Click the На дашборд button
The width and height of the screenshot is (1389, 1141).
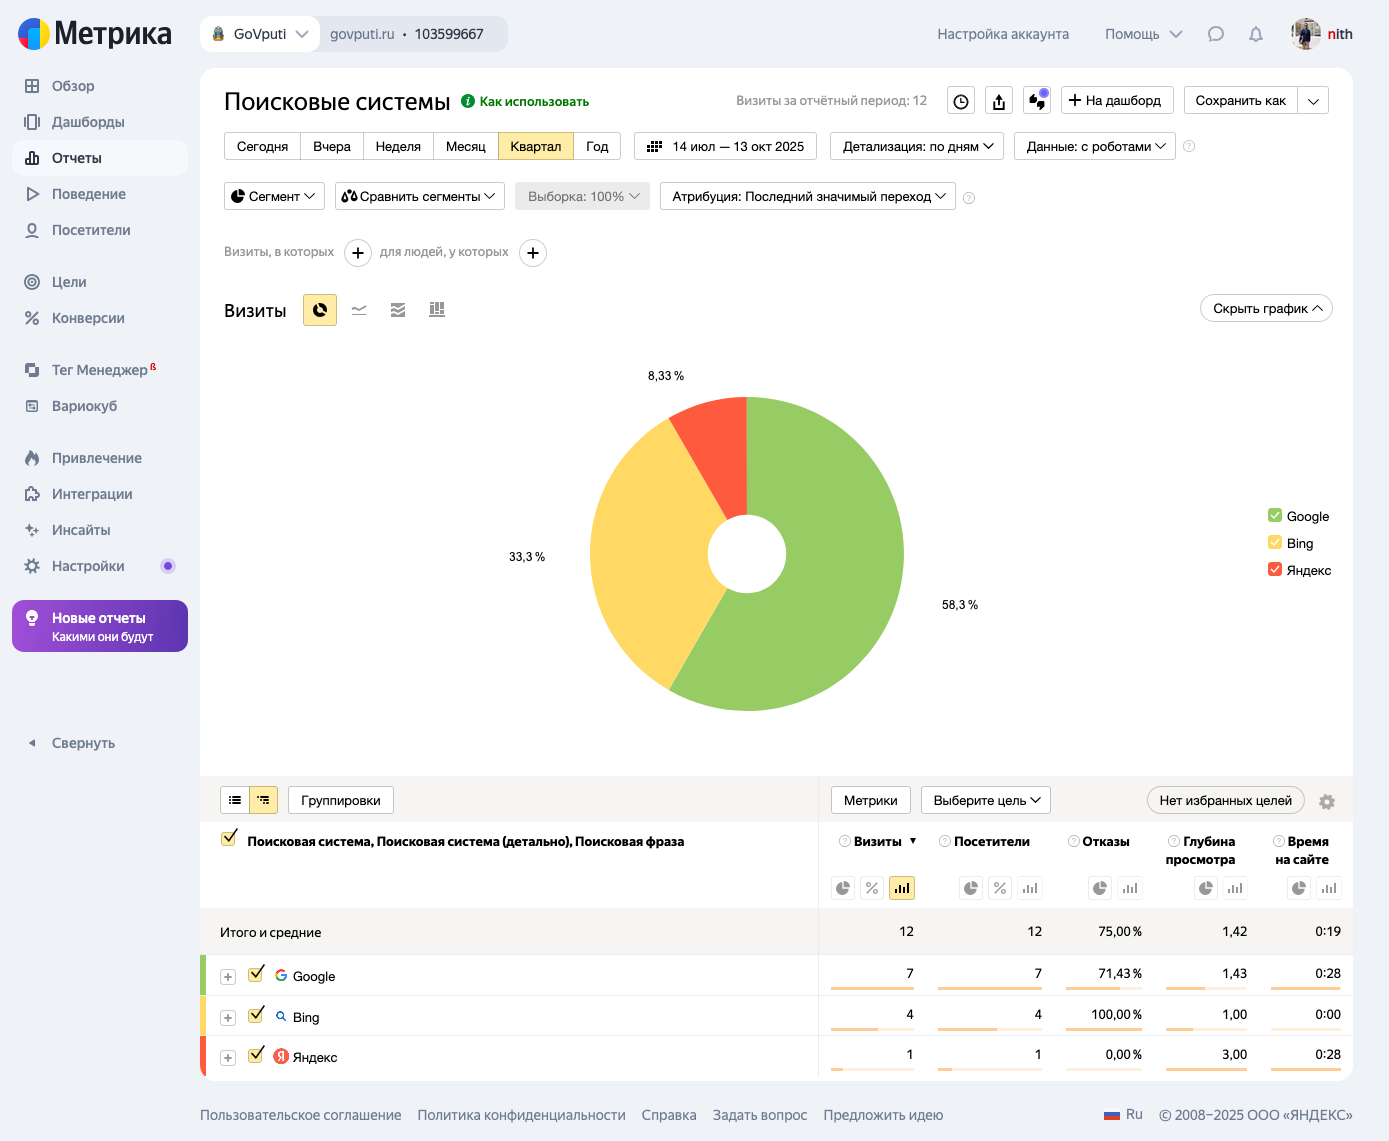click(1115, 100)
